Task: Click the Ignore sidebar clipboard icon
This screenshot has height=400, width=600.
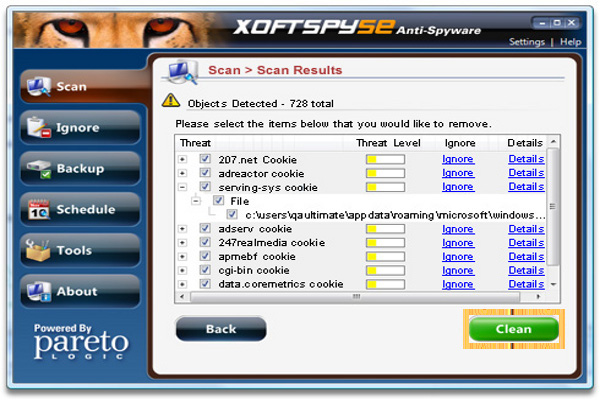Action: click(x=39, y=127)
